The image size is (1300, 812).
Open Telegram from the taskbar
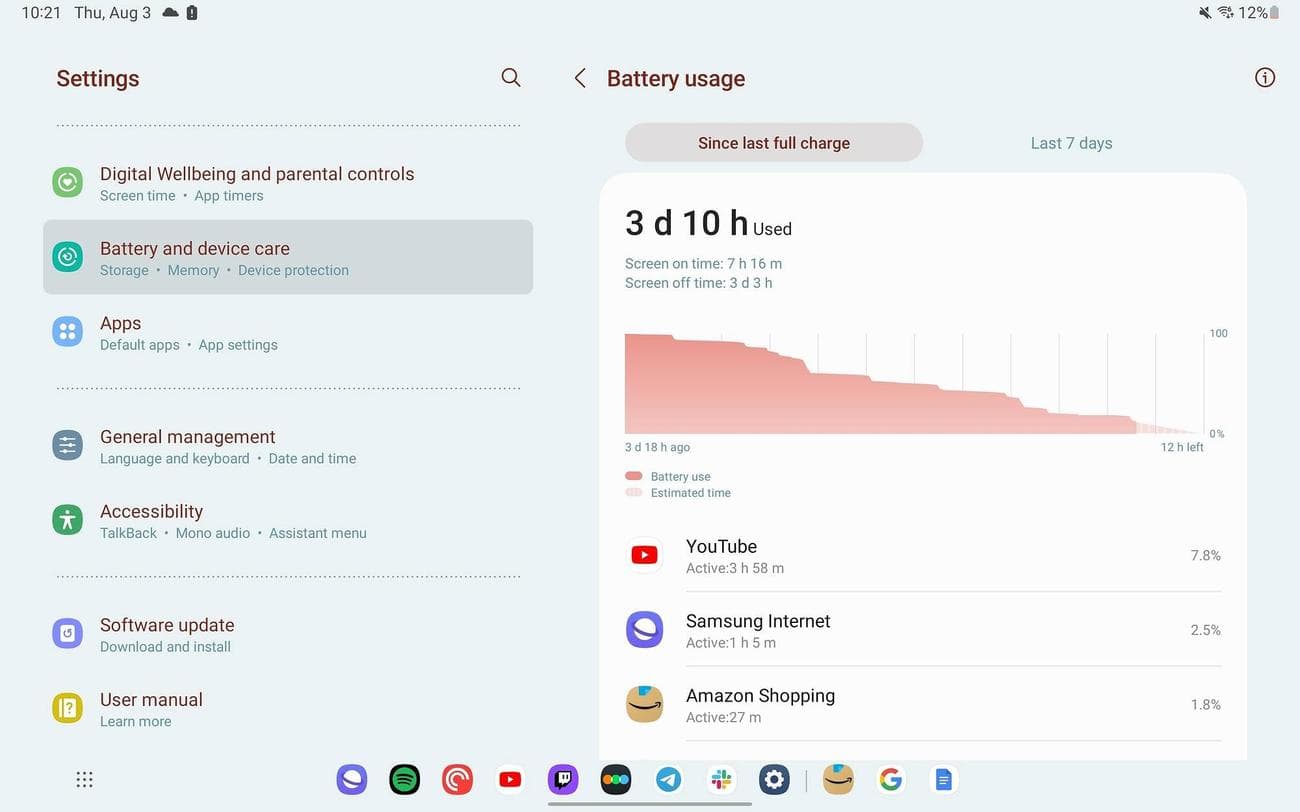[x=668, y=778]
